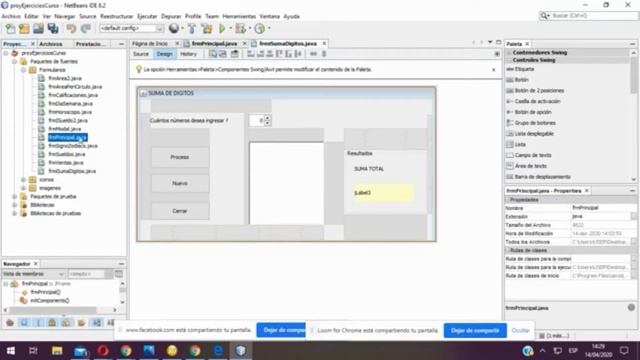Click the Ocultar link in the sharing bar
This screenshot has width=640, height=360.
coord(520,330)
